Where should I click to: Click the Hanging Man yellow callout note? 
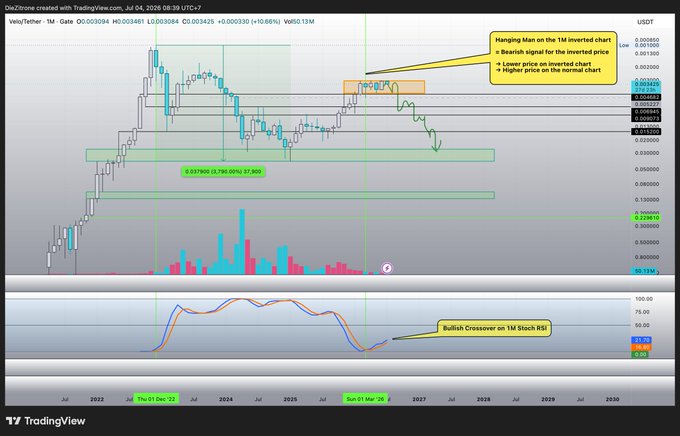(553, 58)
